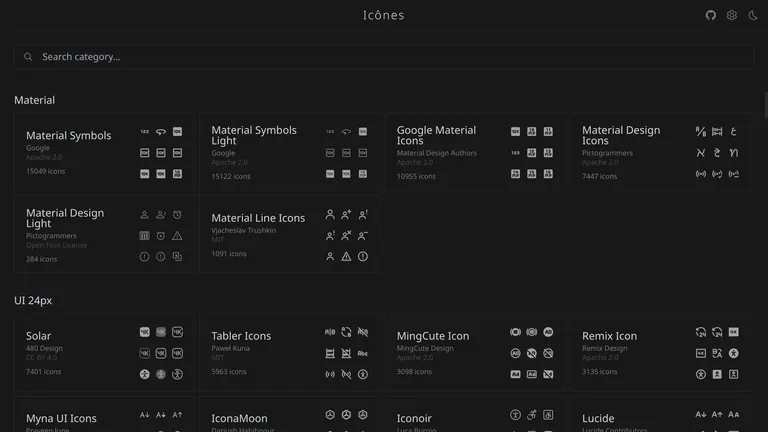The image size is (768, 432).
Task: Click the first accessibility icon in Solar card
Action: pos(144,374)
